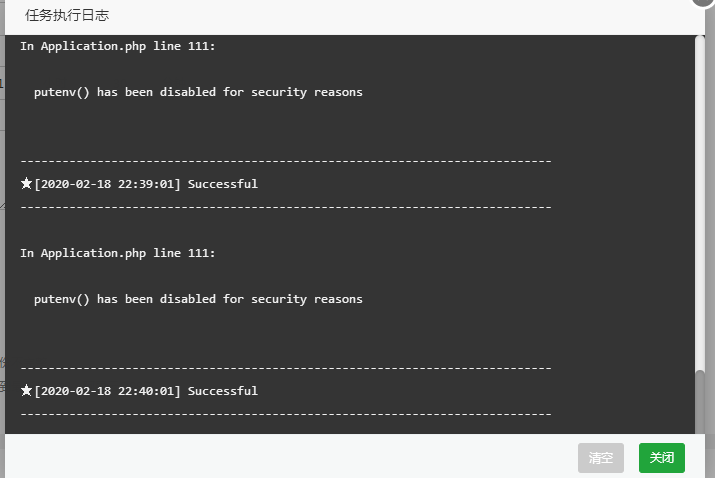Click "Successful" in the 22:40:01 entry
This screenshot has height=478, width=715.
click(x=222, y=391)
